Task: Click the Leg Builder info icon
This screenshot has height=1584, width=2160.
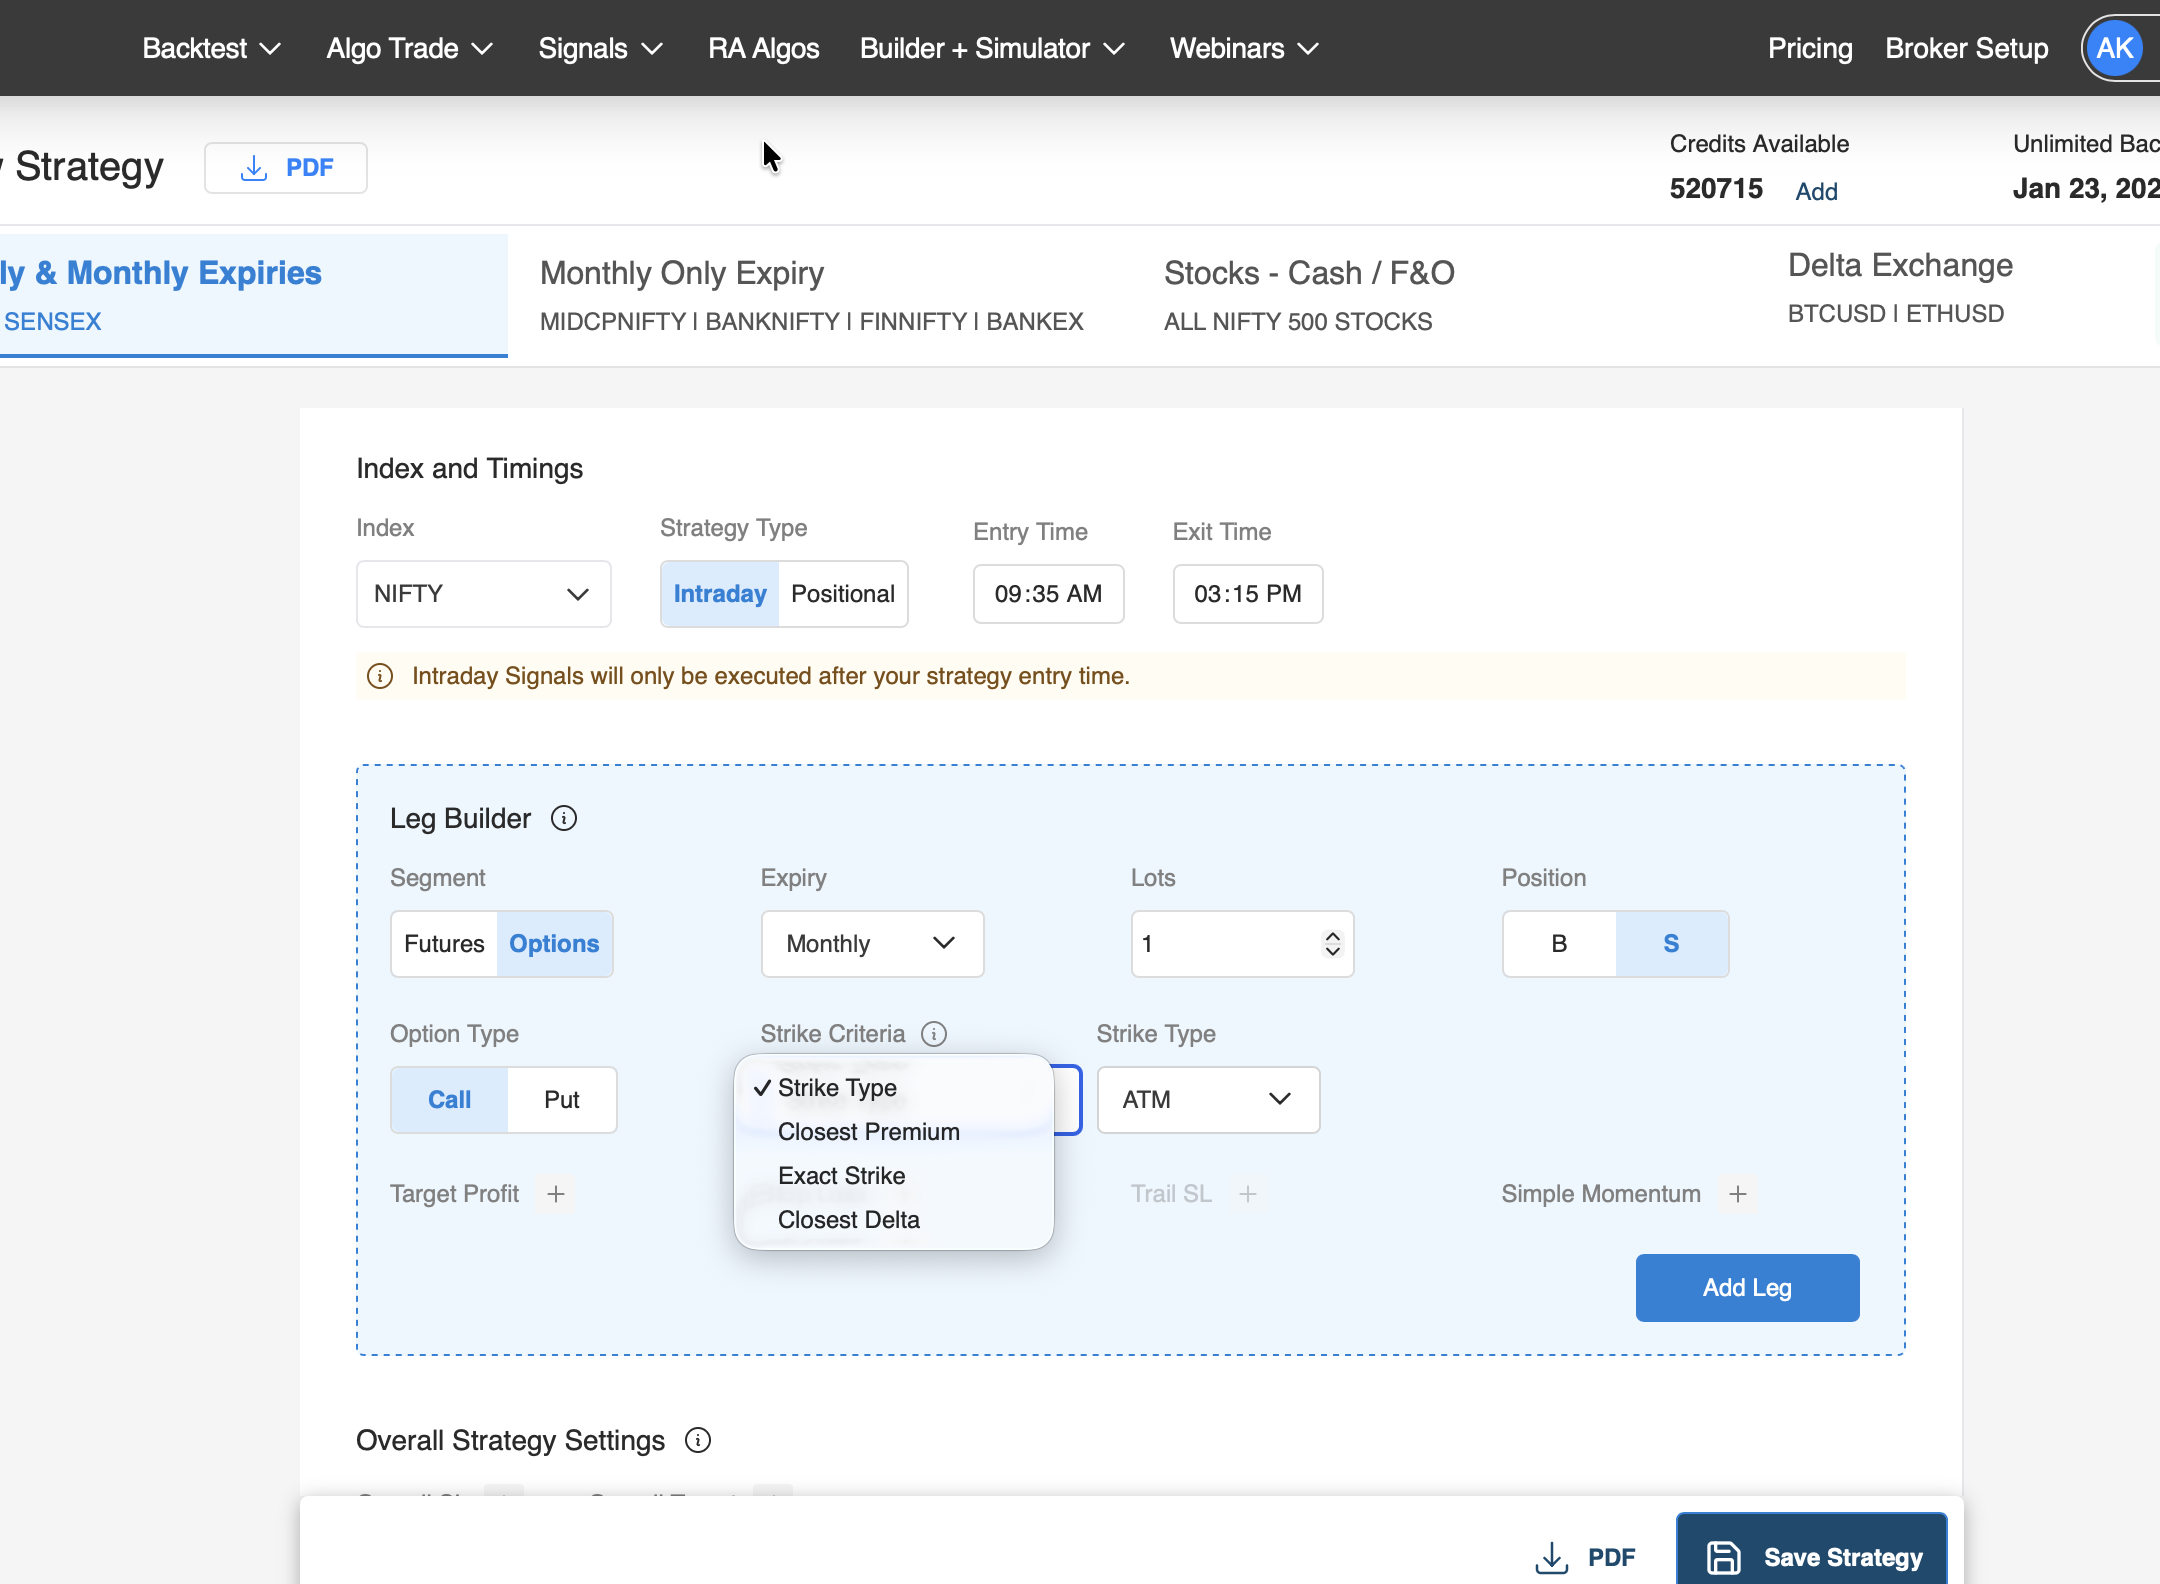Action: [564, 818]
